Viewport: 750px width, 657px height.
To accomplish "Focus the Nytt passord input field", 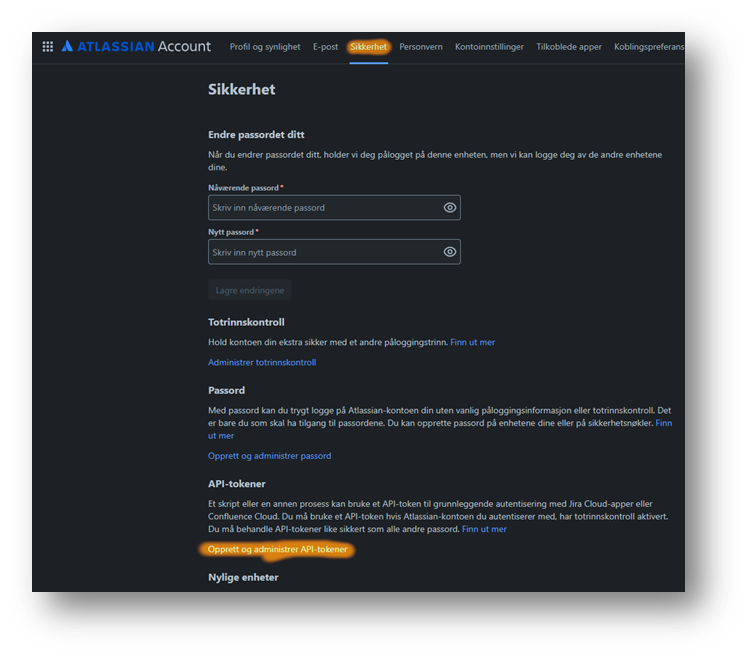I will [323, 252].
